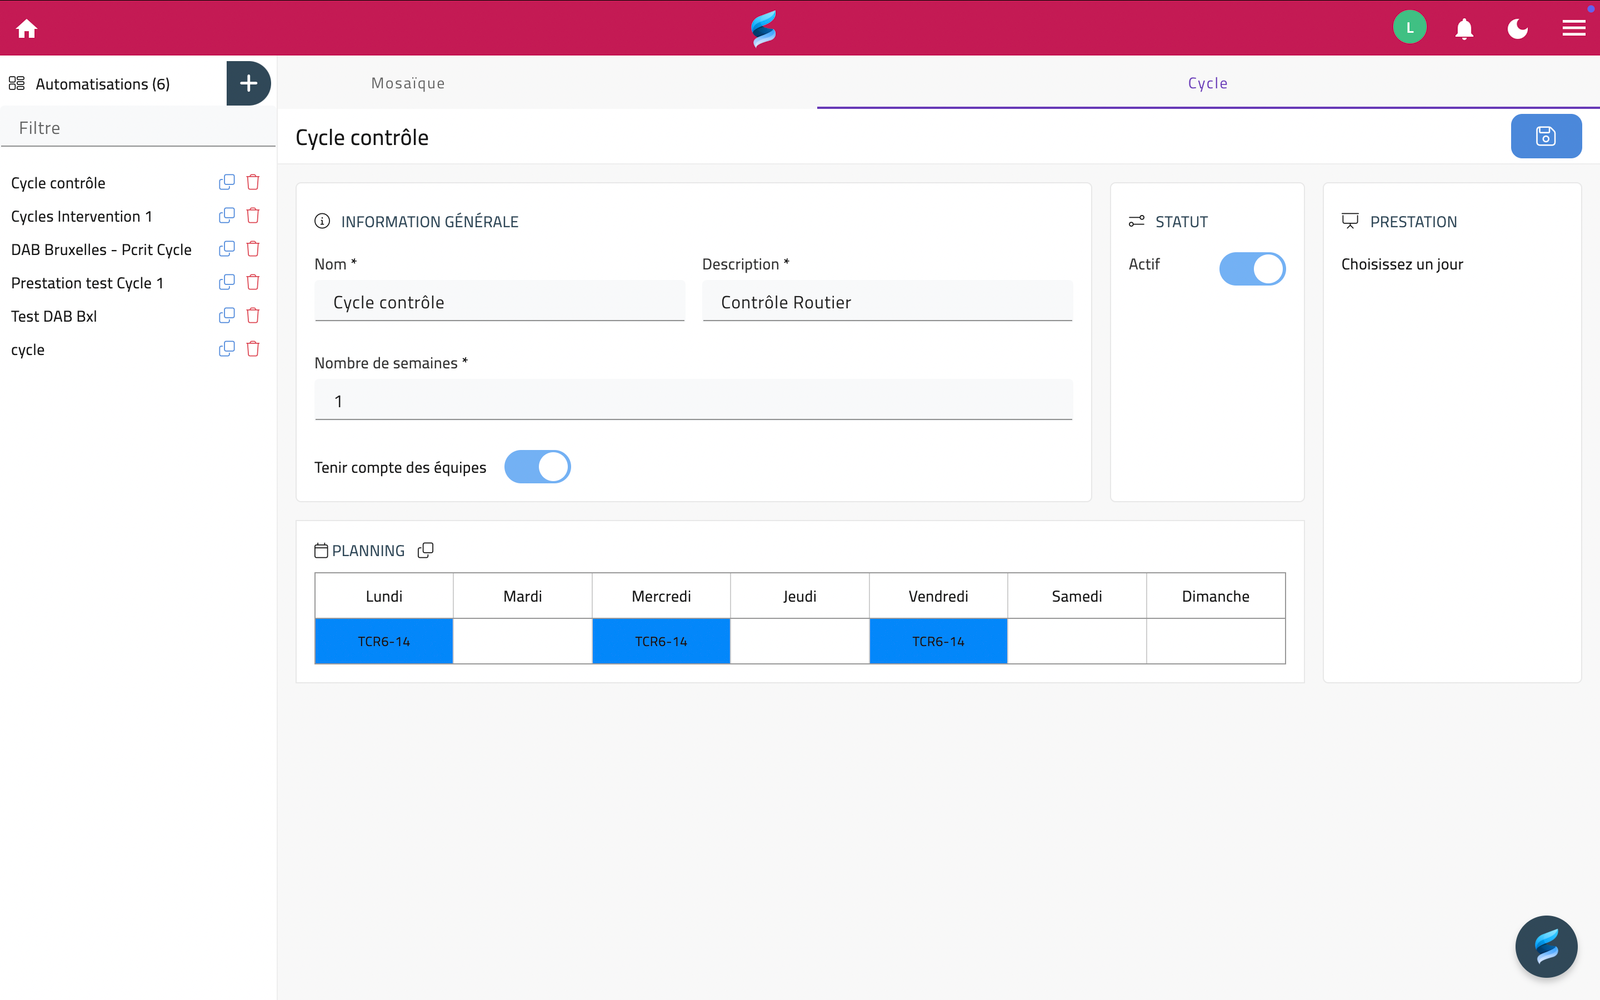Screen dimensions: 1600x1000
Task: Duplicate Cycles Intervention 1
Action: coord(227,215)
